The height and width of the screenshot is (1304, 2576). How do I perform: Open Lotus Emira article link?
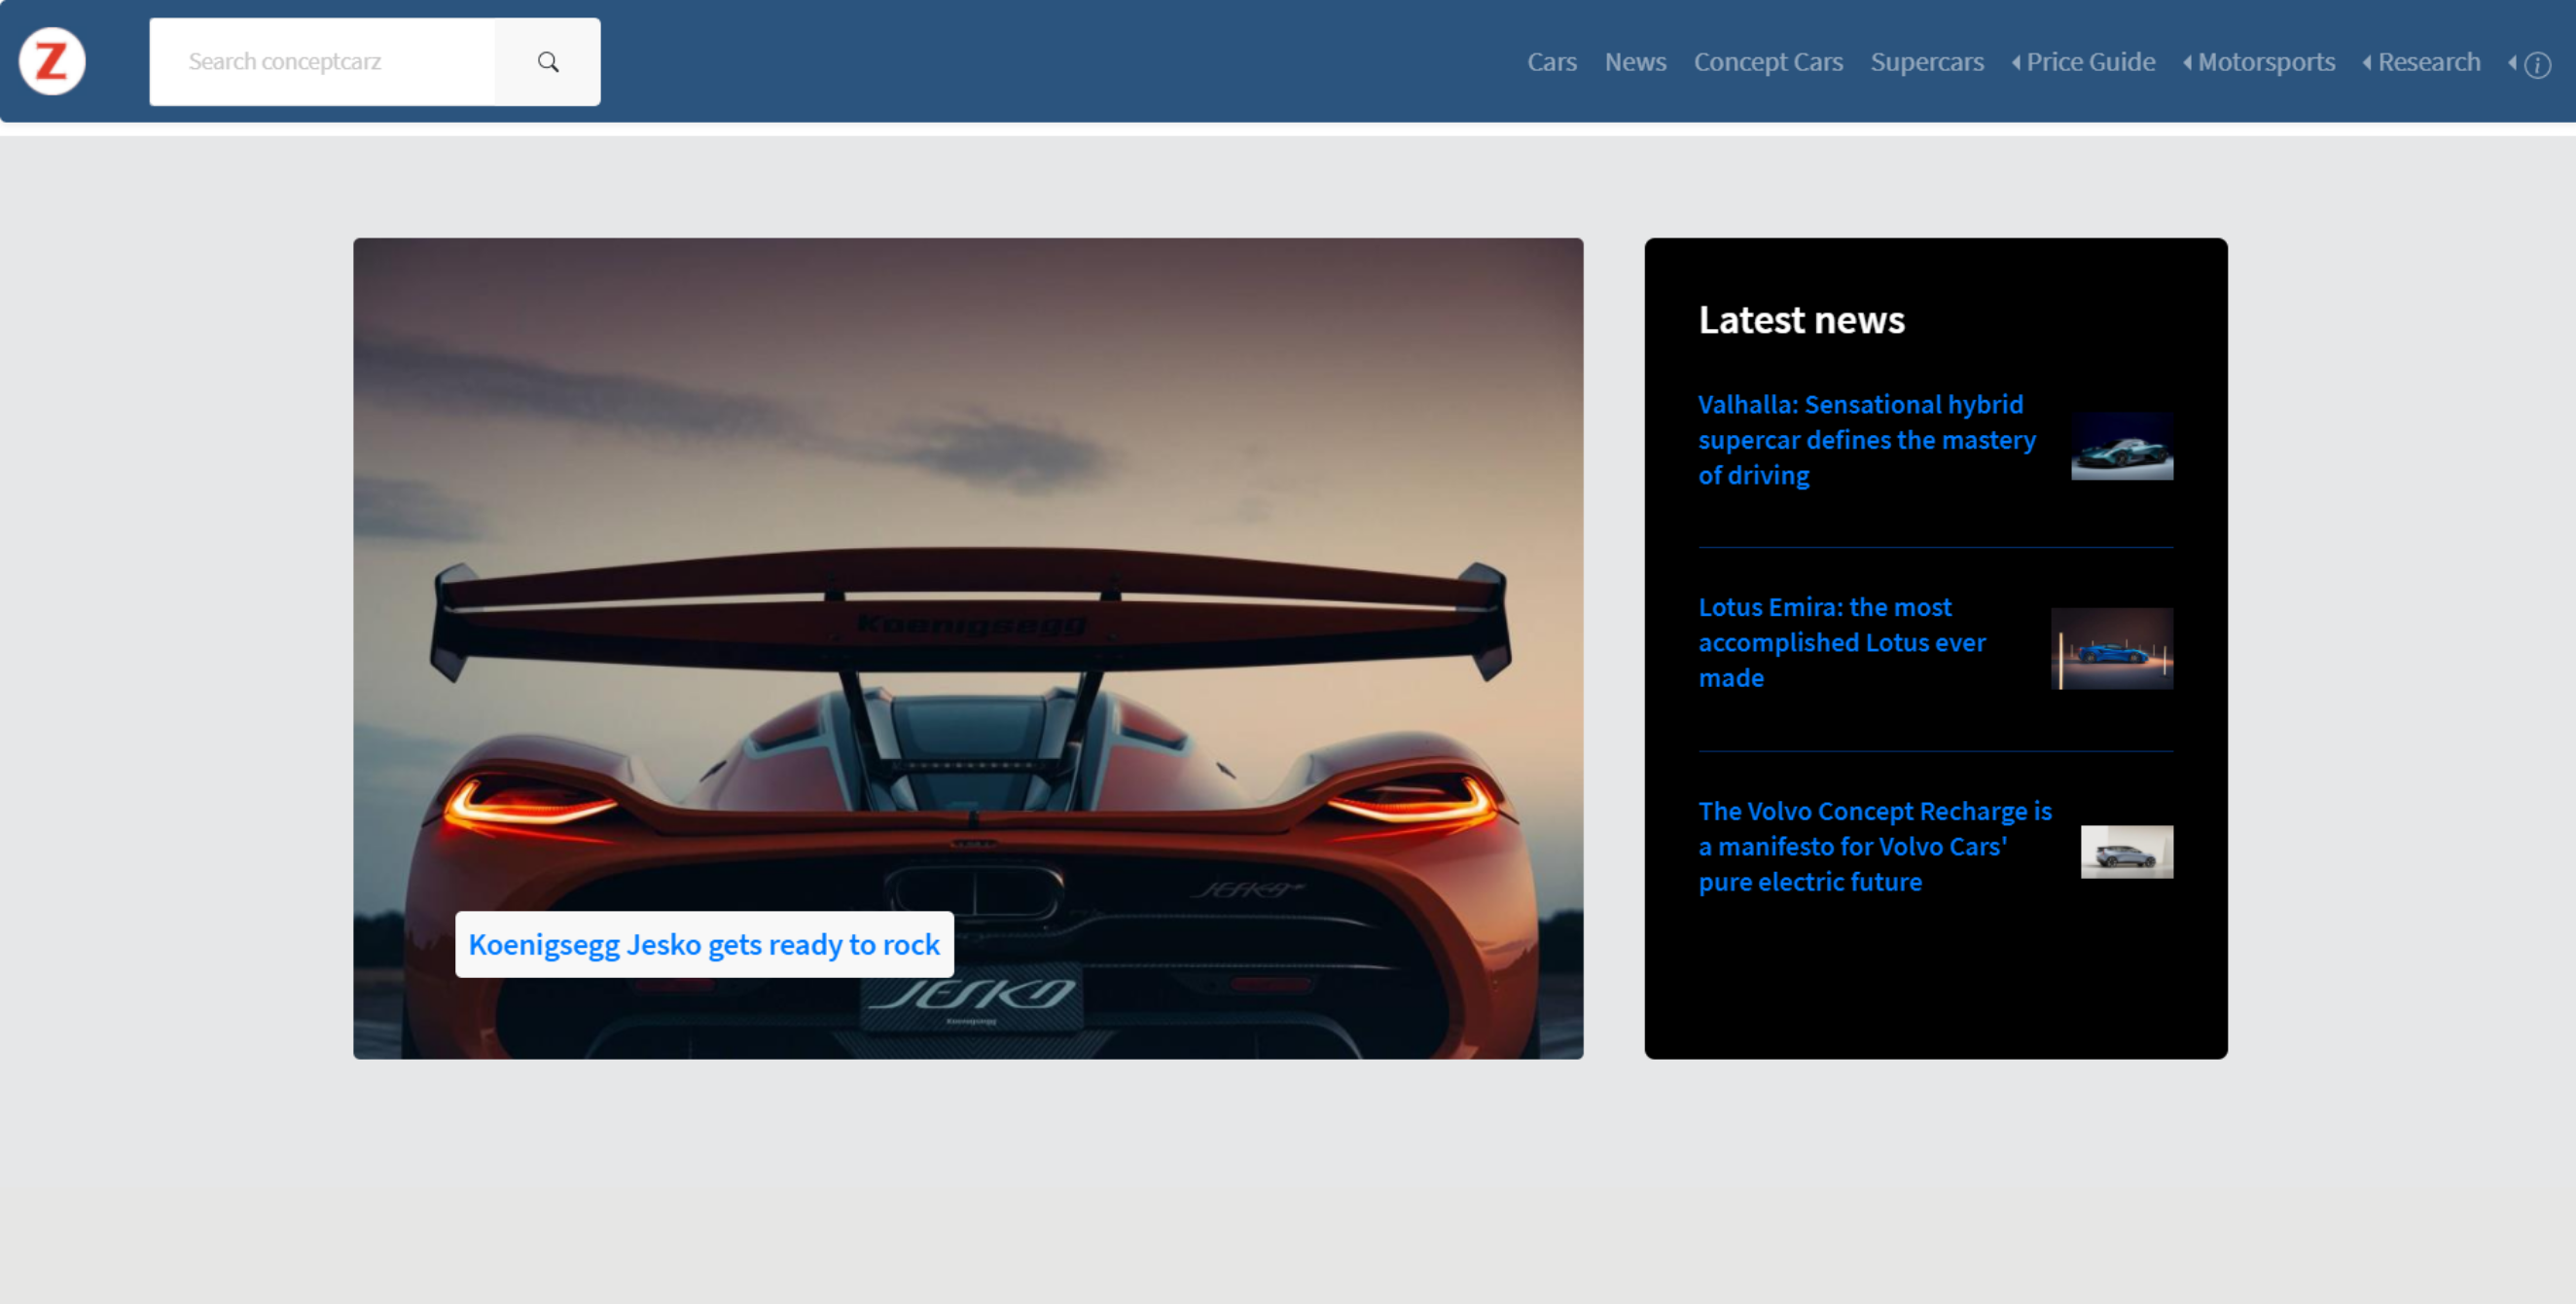tap(1842, 642)
